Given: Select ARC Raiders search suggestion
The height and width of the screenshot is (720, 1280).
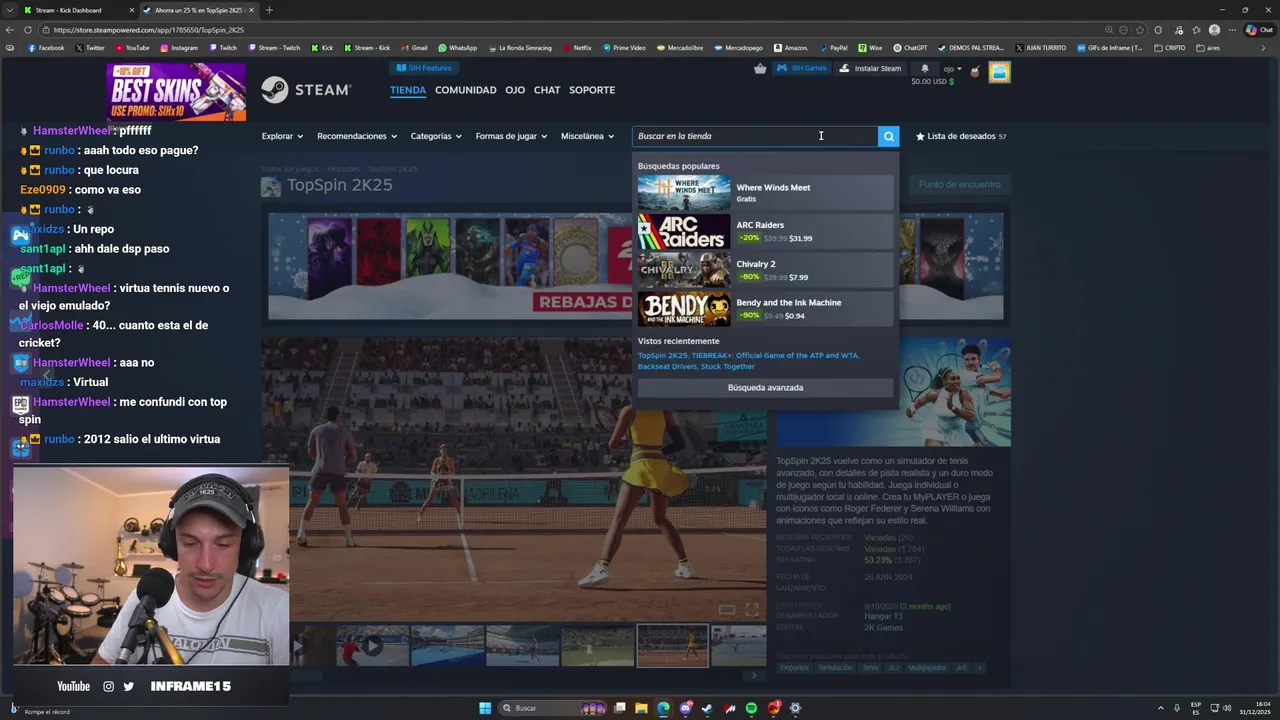Looking at the screenshot, I should coord(765,231).
